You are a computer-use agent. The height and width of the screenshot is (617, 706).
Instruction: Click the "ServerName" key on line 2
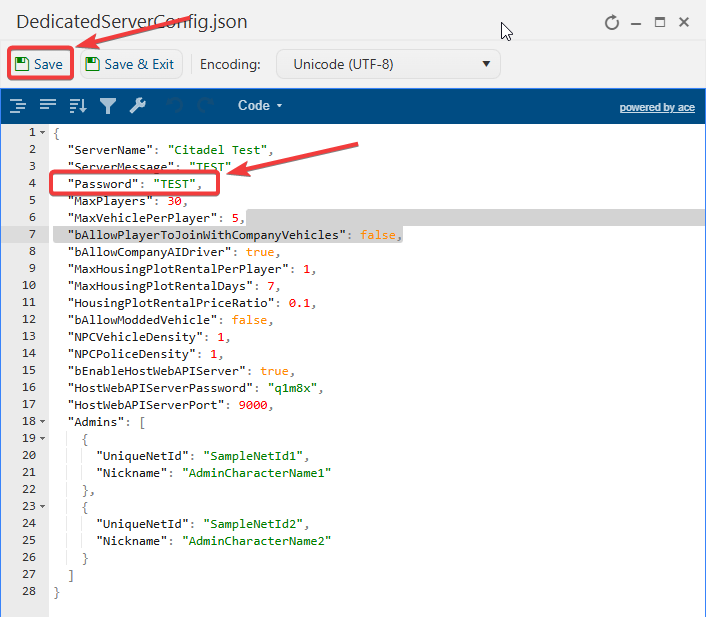click(110, 150)
